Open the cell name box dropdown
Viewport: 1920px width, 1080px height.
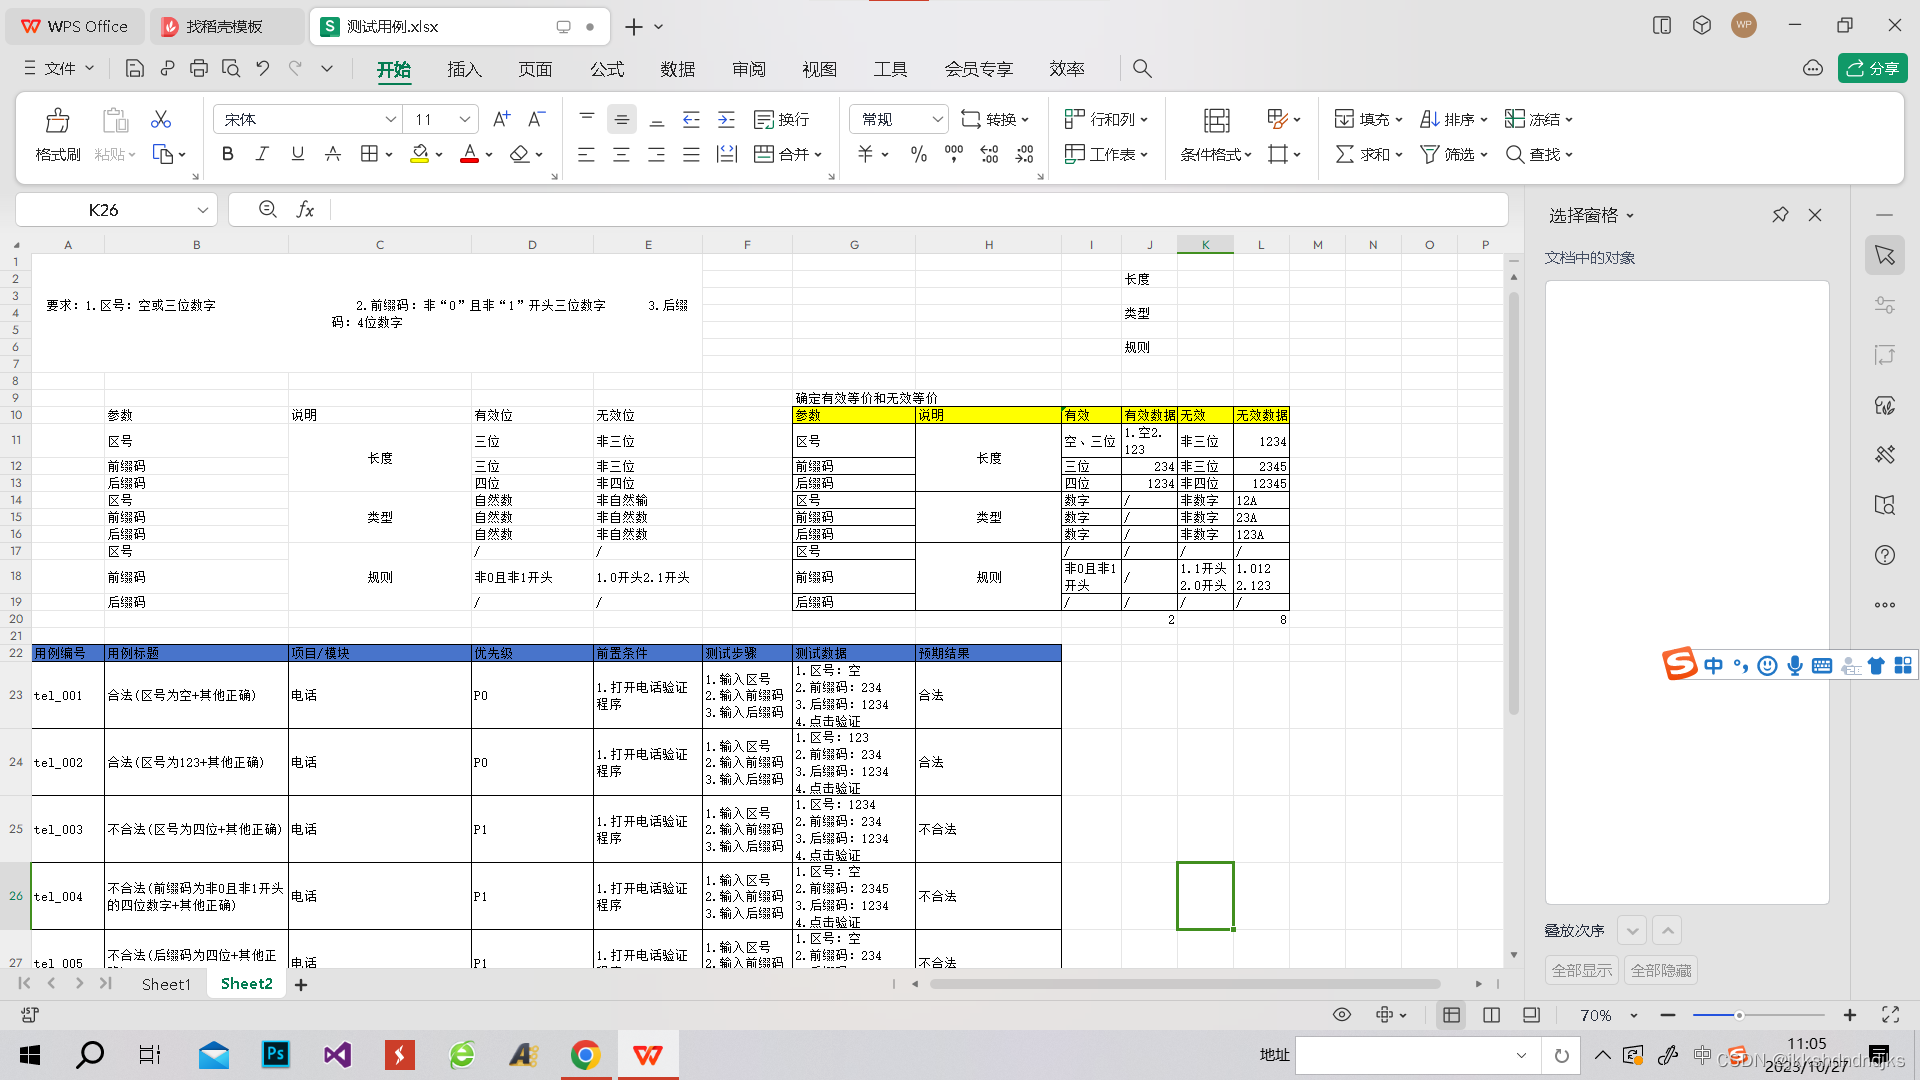click(202, 210)
